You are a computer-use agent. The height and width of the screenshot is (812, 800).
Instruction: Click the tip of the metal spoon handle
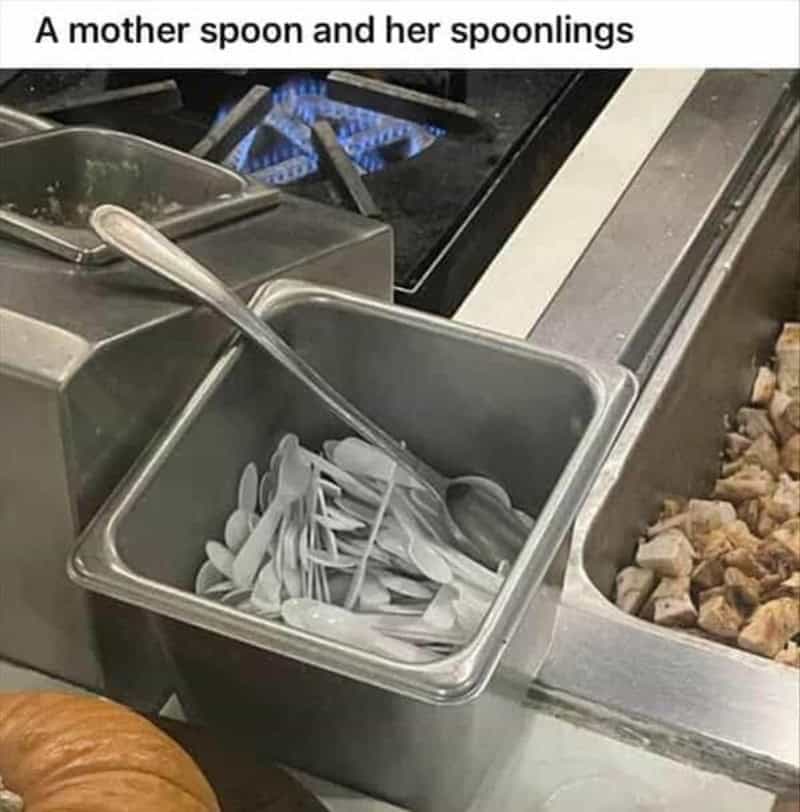pos(106,218)
